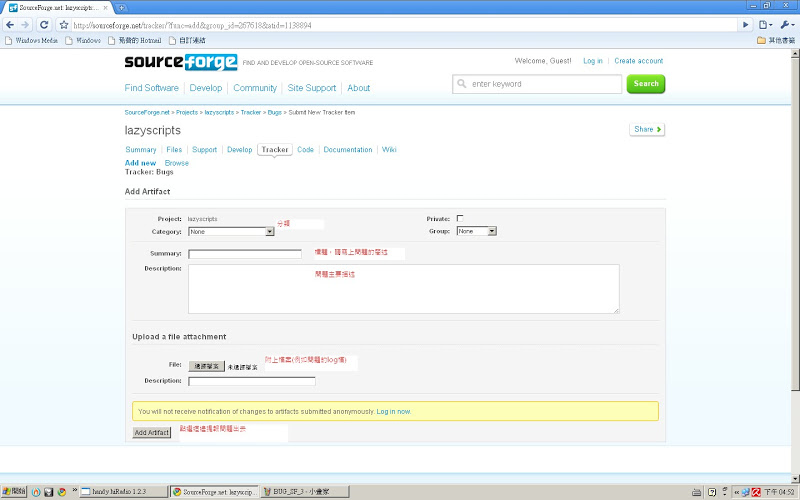Expand the Group dropdown
This screenshot has width=800, height=500.
477,231
